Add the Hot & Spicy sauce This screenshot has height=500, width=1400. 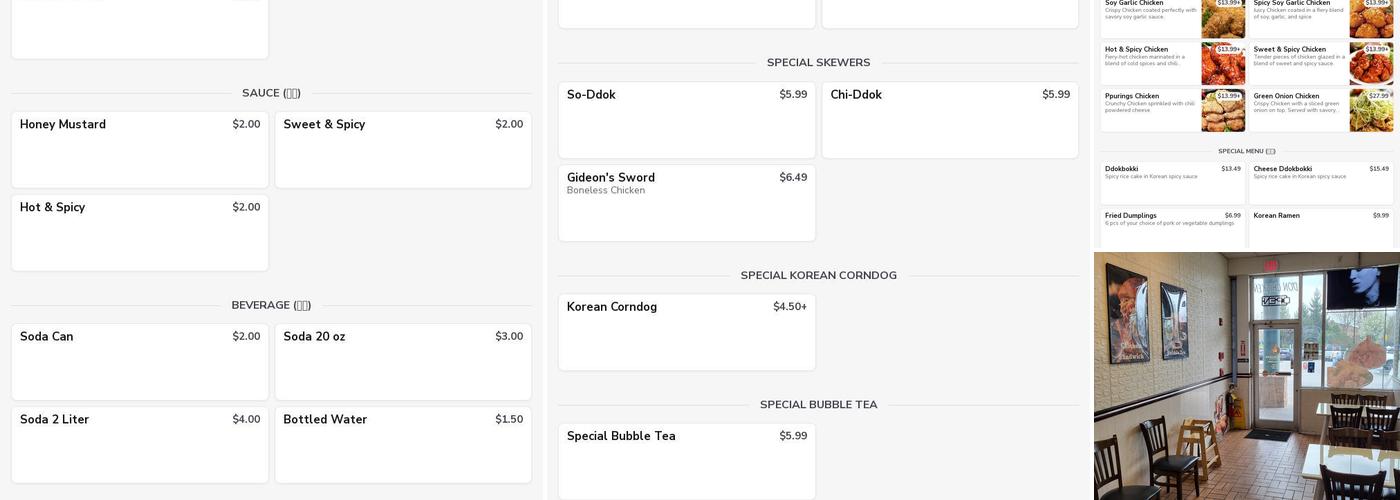140,232
